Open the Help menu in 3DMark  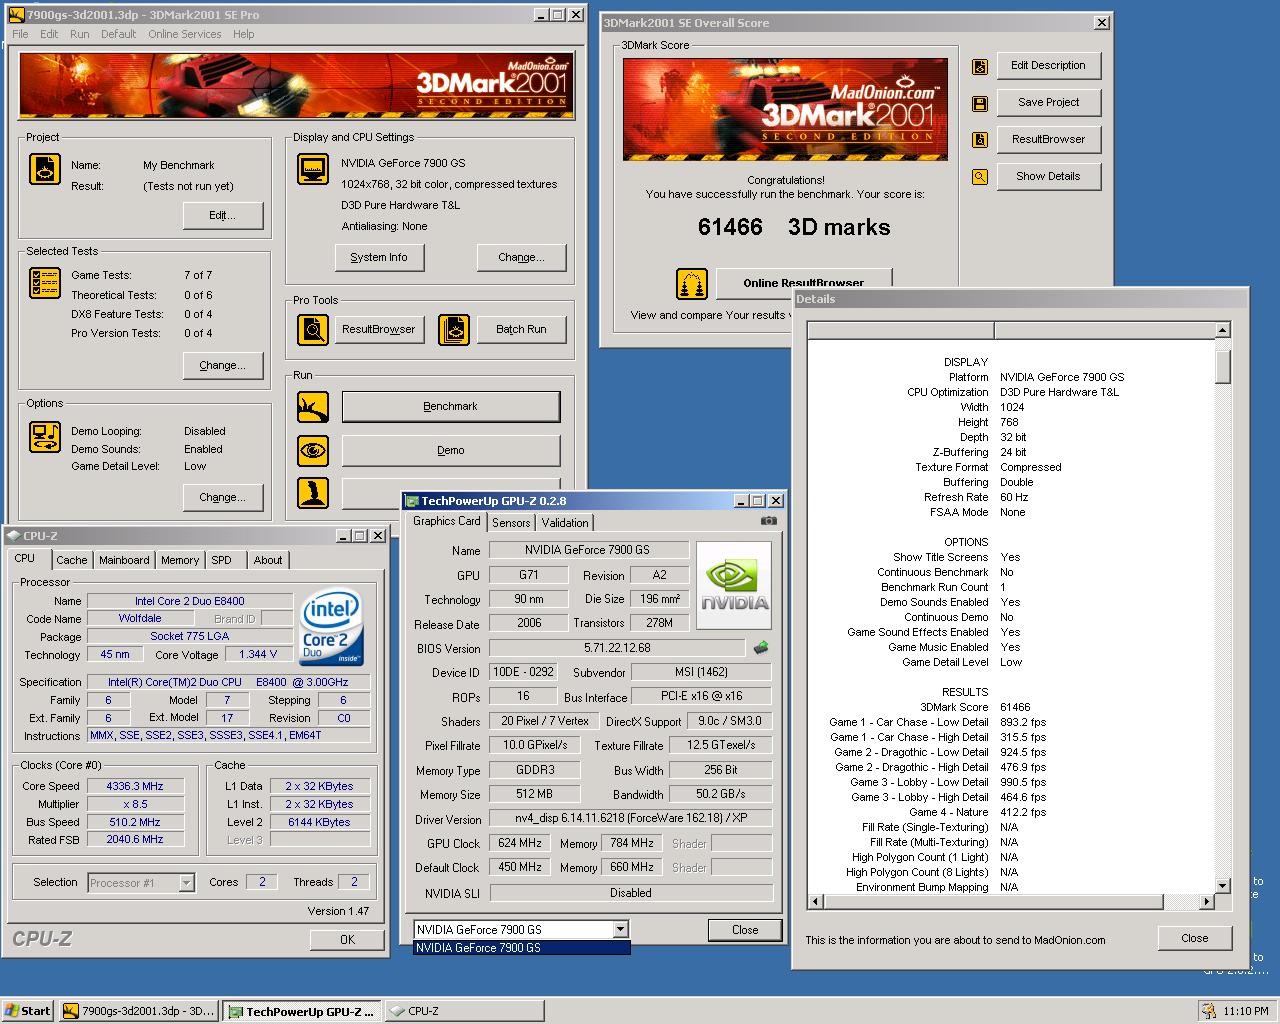click(x=244, y=34)
